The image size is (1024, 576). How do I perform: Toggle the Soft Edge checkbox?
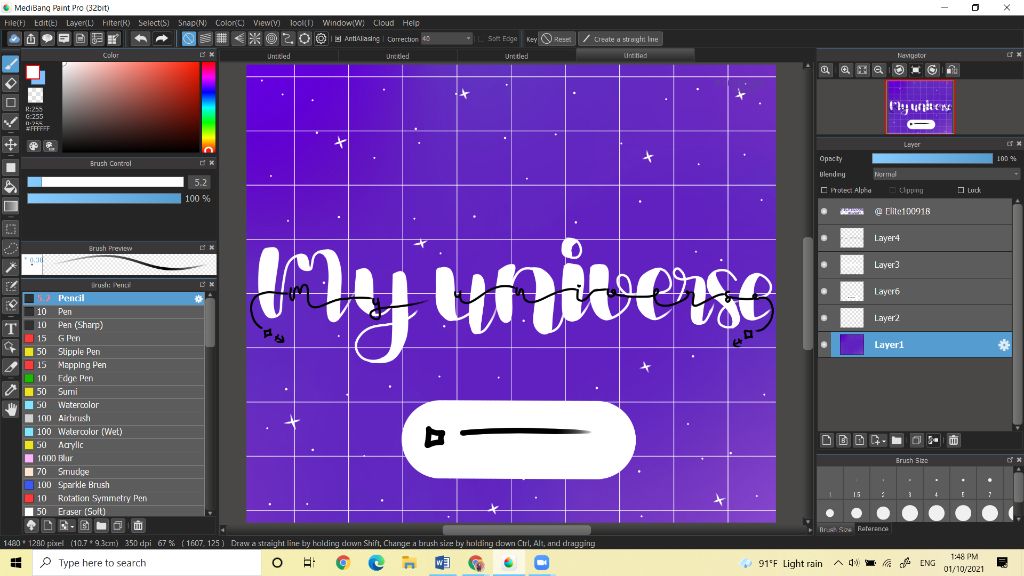coord(481,39)
